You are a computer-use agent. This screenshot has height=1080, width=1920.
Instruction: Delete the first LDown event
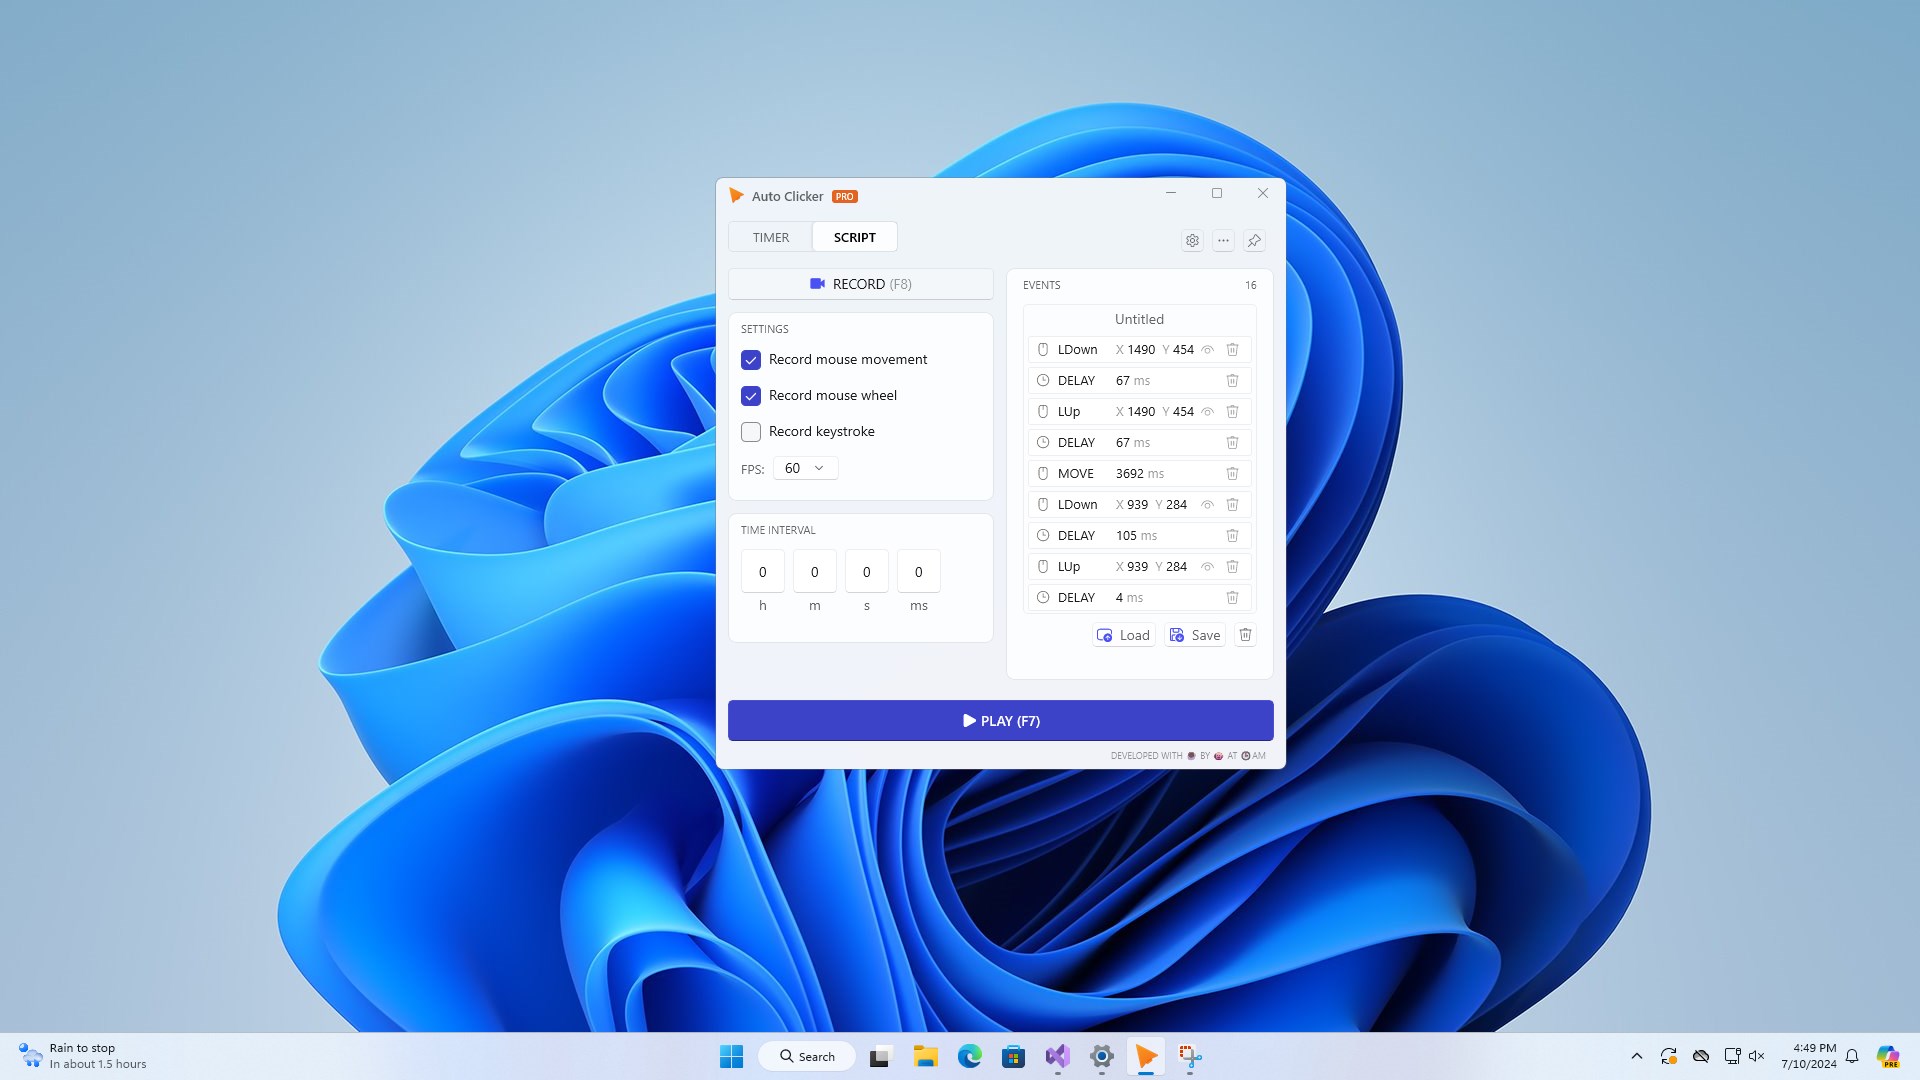[x=1232, y=349]
